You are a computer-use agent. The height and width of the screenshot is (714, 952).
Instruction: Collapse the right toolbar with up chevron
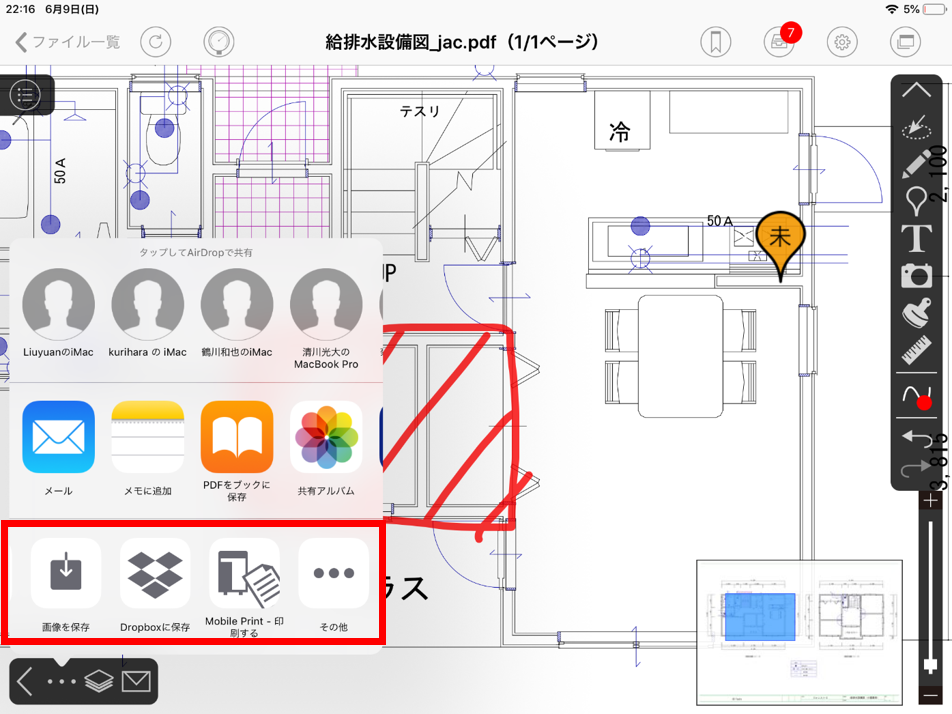click(x=916, y=90)
